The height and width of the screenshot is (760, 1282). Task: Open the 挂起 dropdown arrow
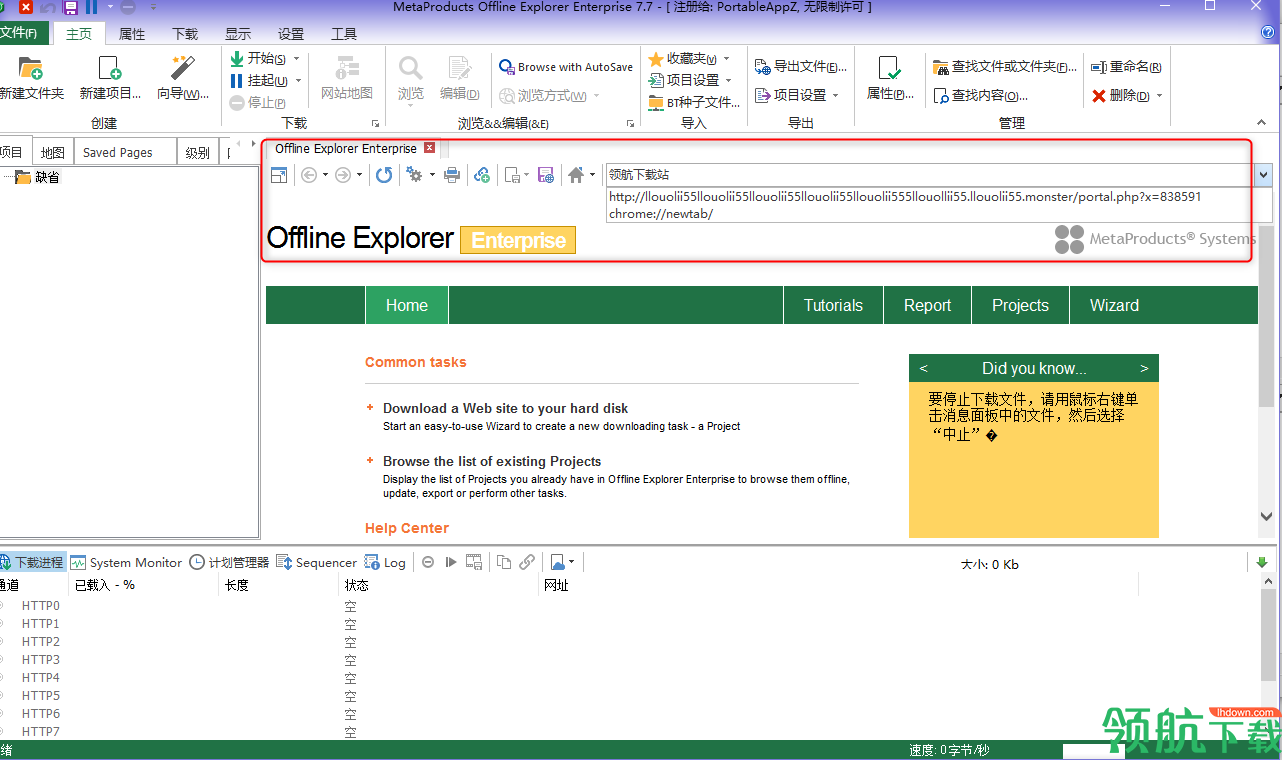(297, 80)
